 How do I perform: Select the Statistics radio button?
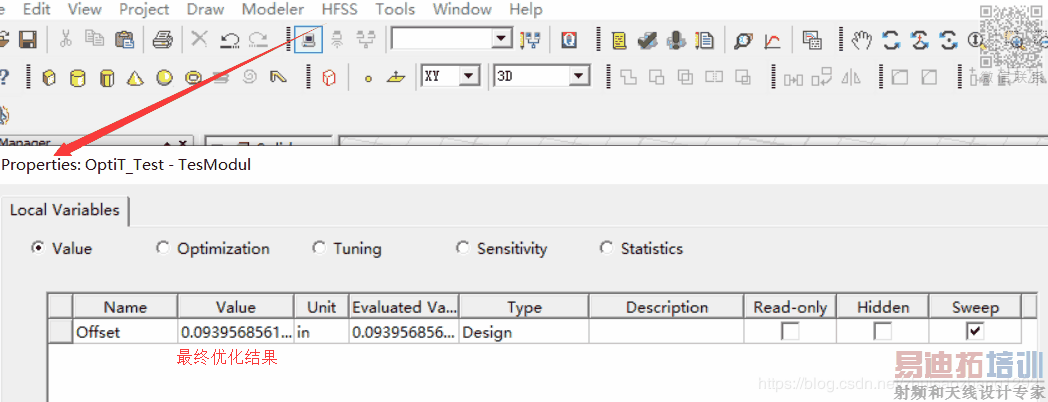tap(606, 248)
